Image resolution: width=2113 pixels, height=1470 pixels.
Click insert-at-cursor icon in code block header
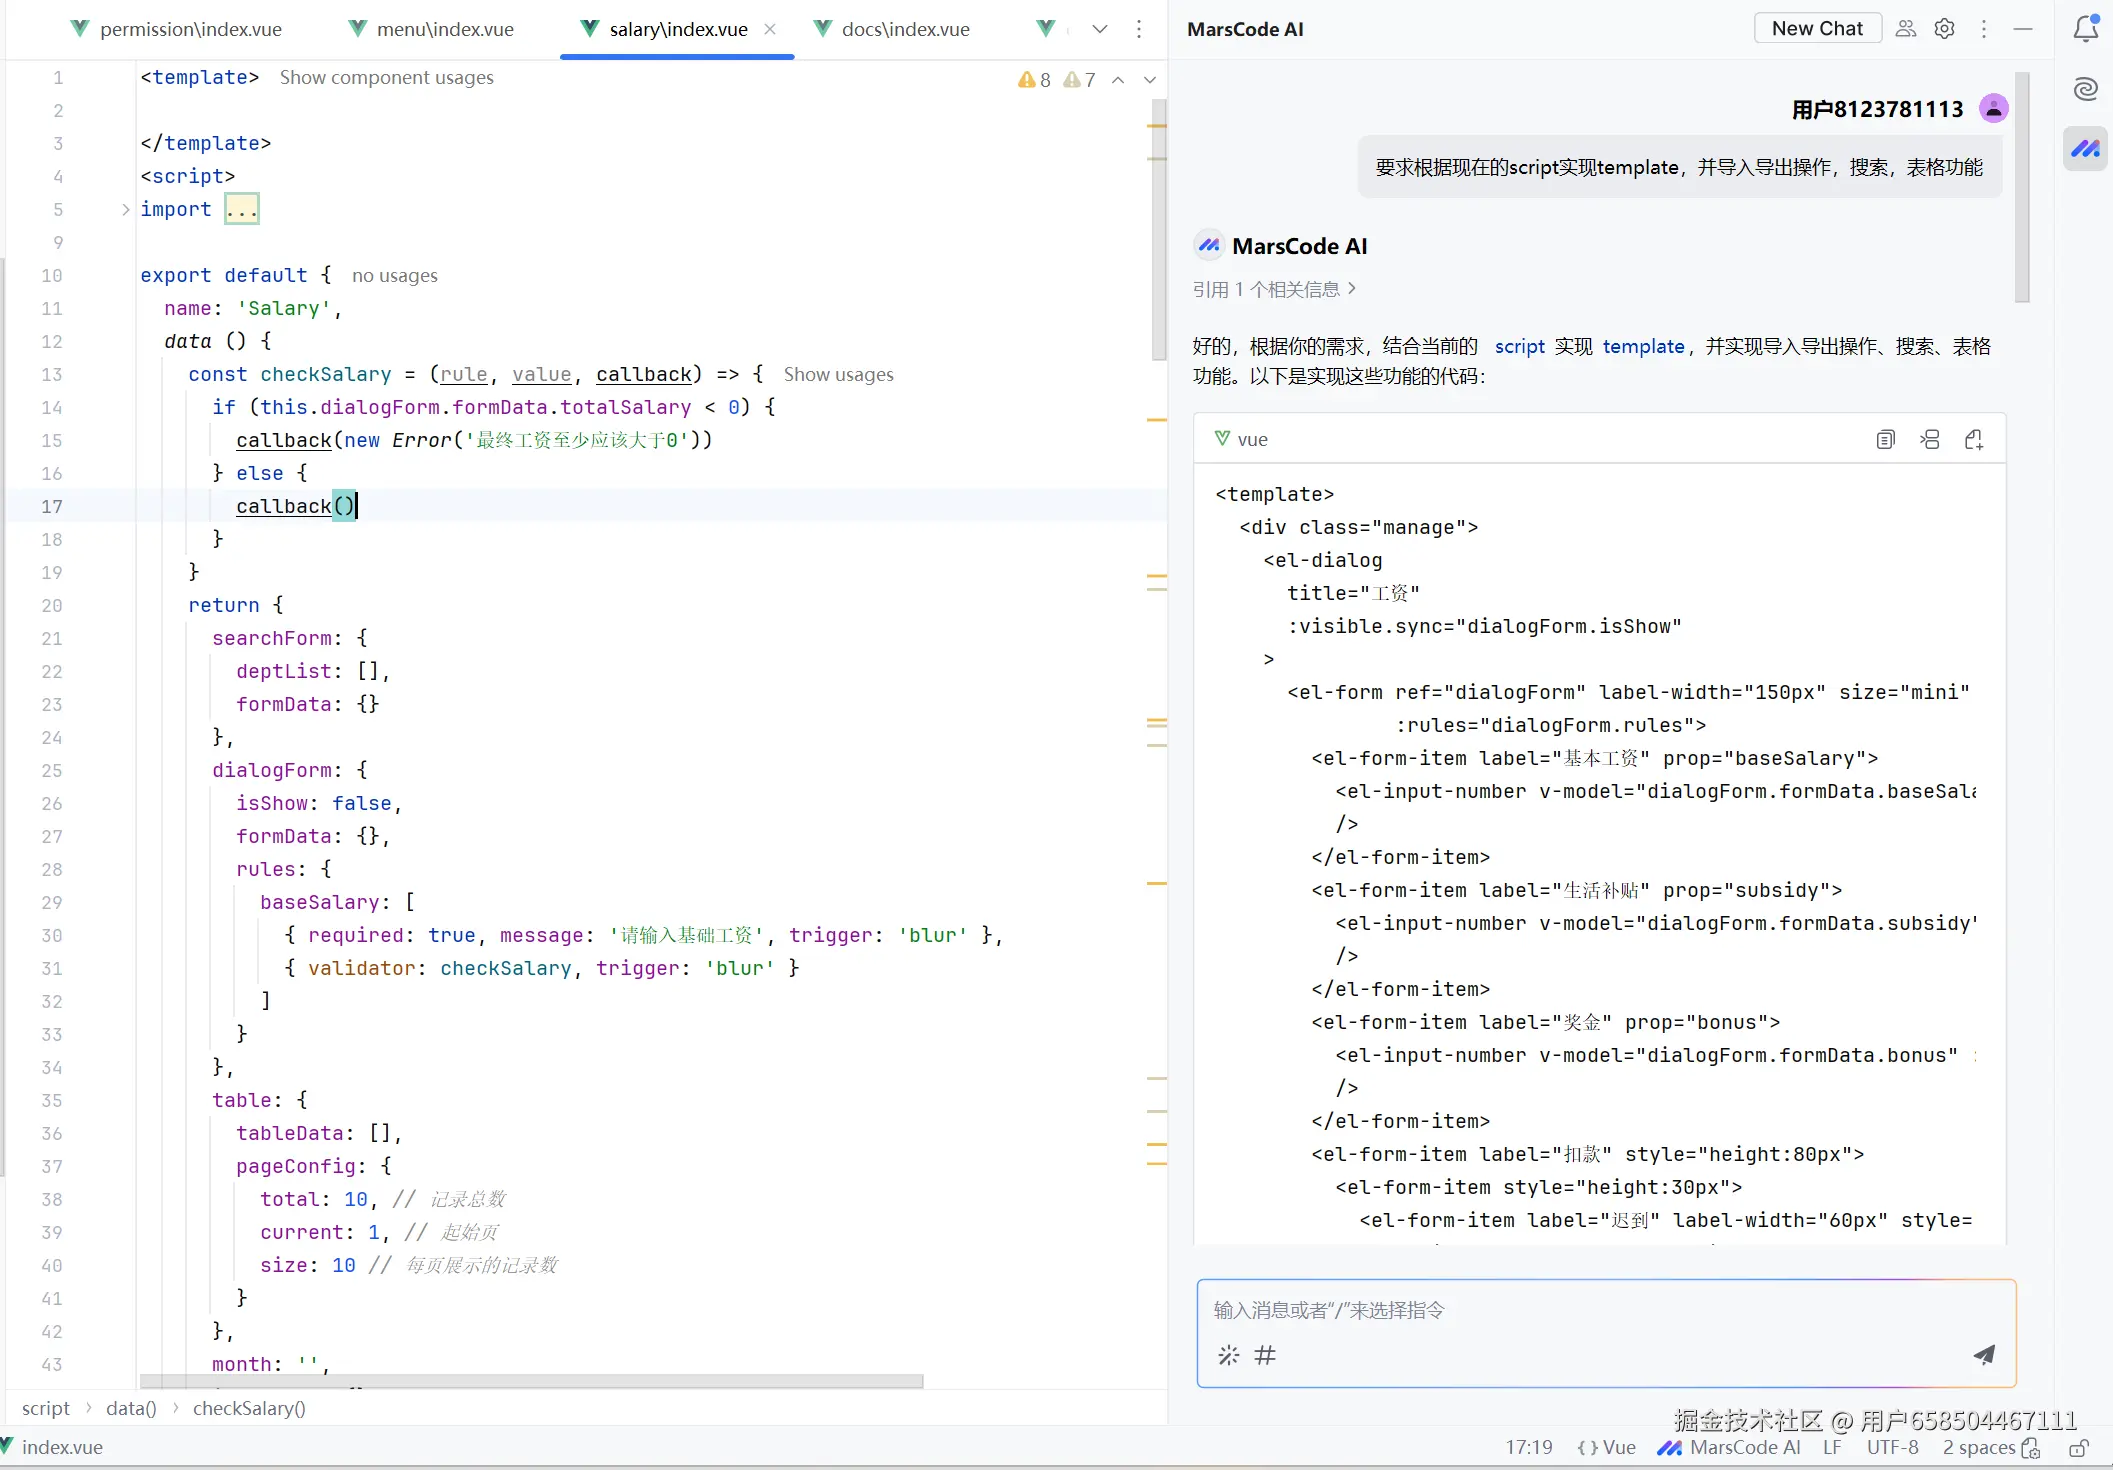coord(1930,439)
